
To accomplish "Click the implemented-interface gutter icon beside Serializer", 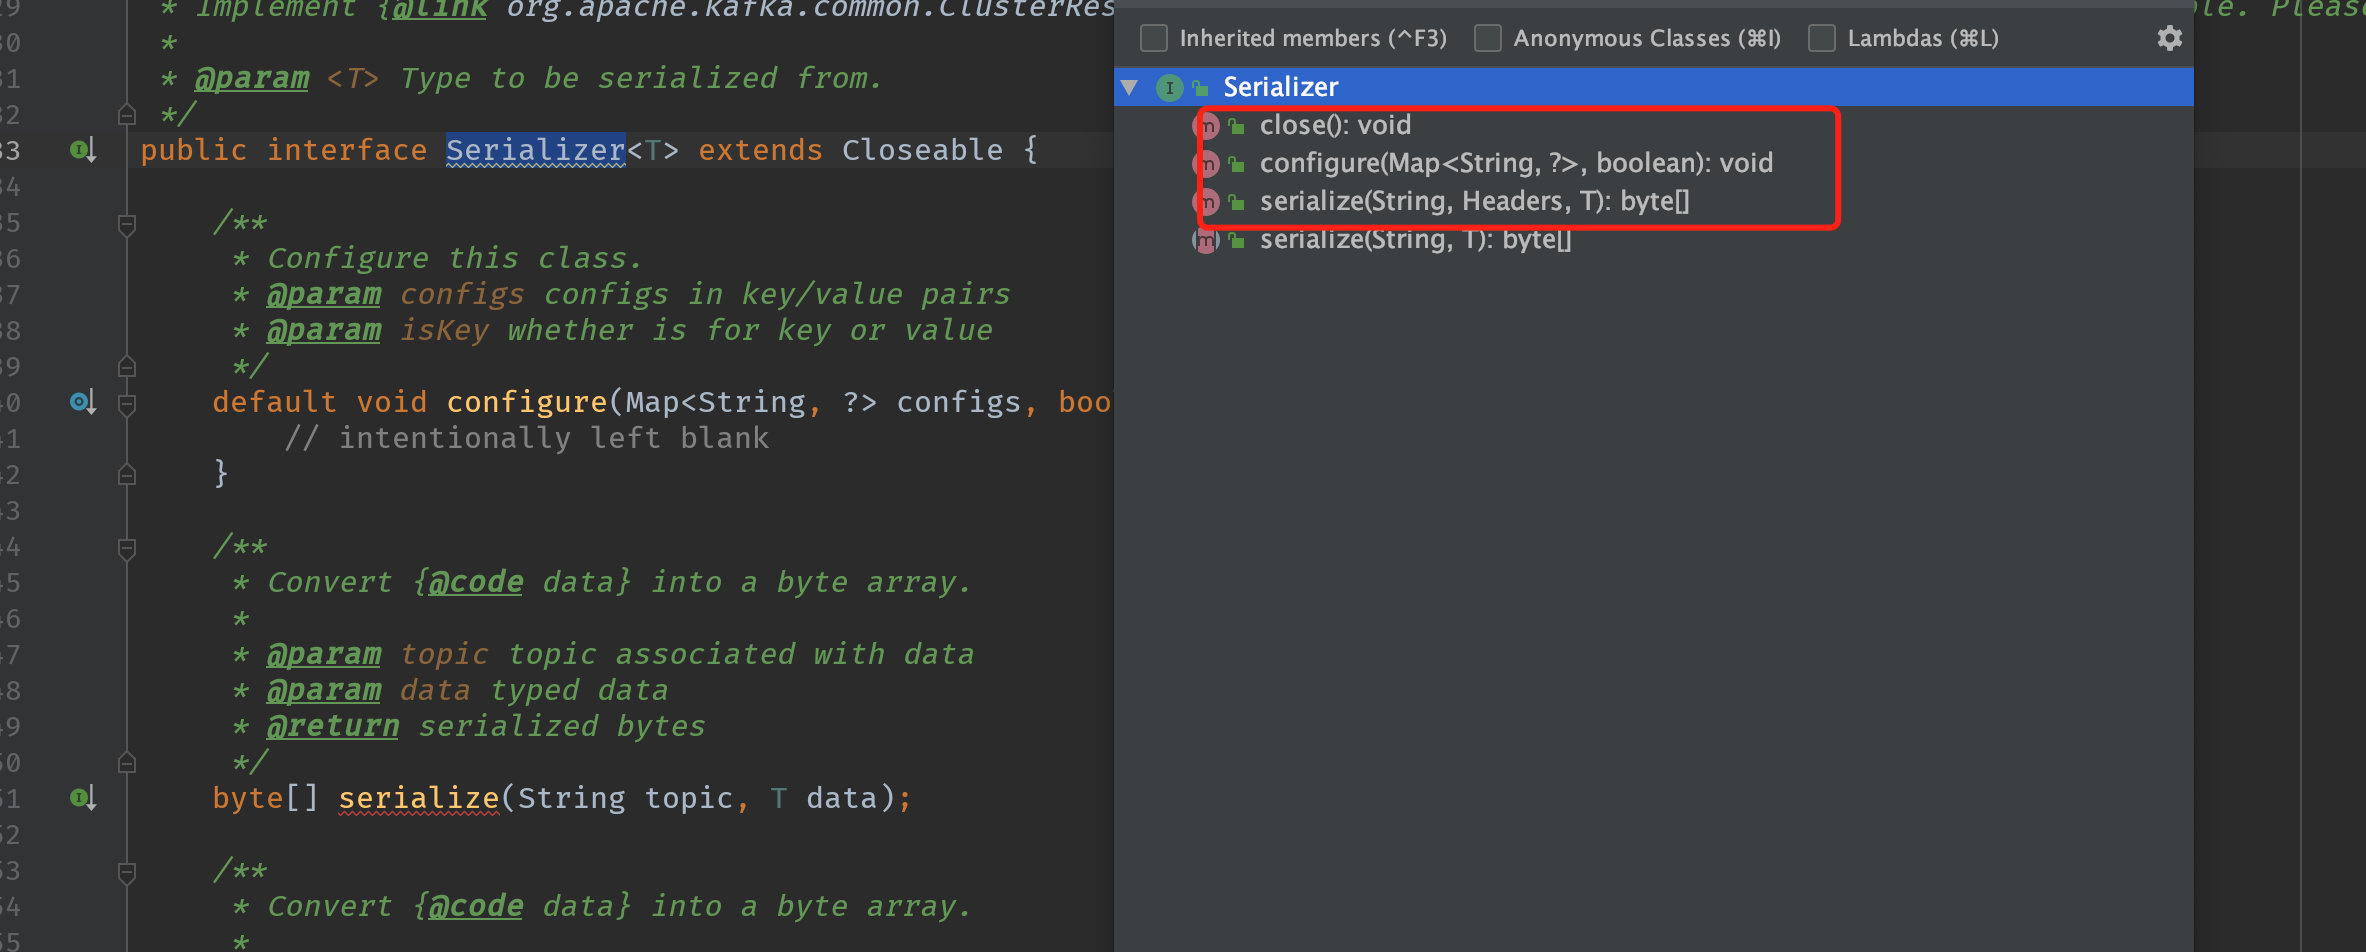I will (83, 151).
